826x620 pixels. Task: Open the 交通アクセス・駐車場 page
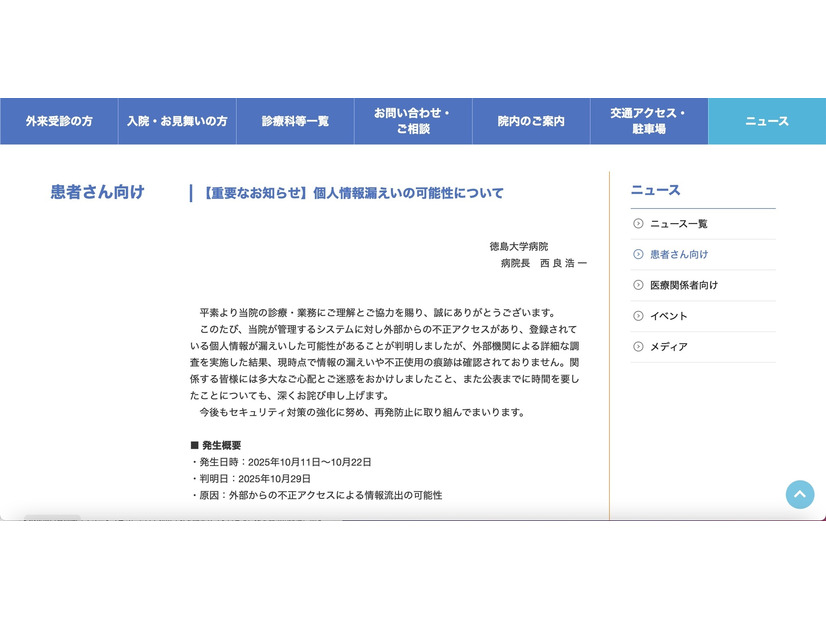(648, 121)
